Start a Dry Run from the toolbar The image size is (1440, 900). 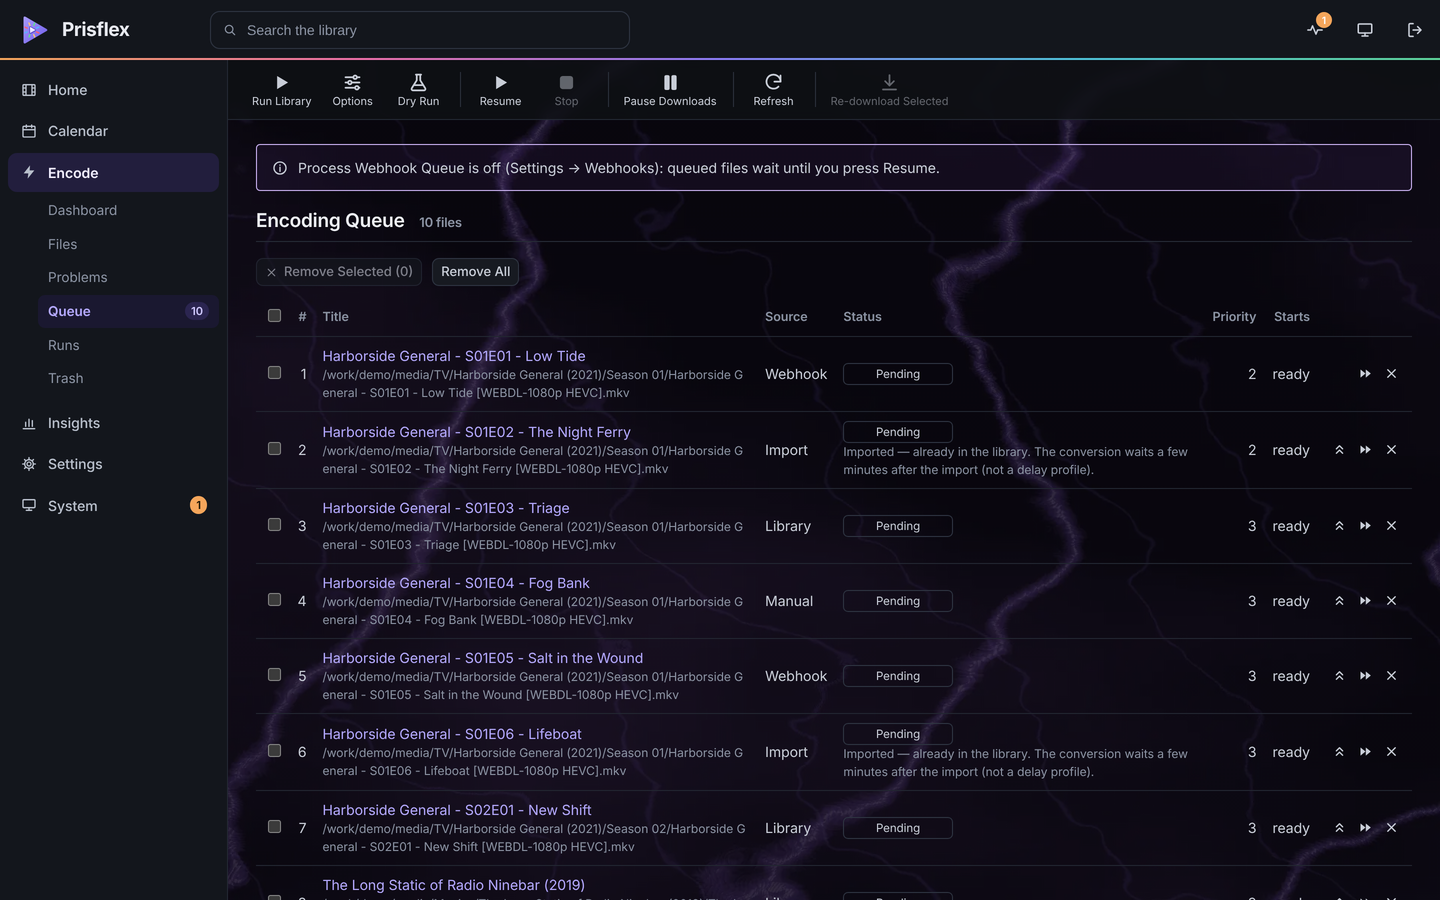point(418,90)
